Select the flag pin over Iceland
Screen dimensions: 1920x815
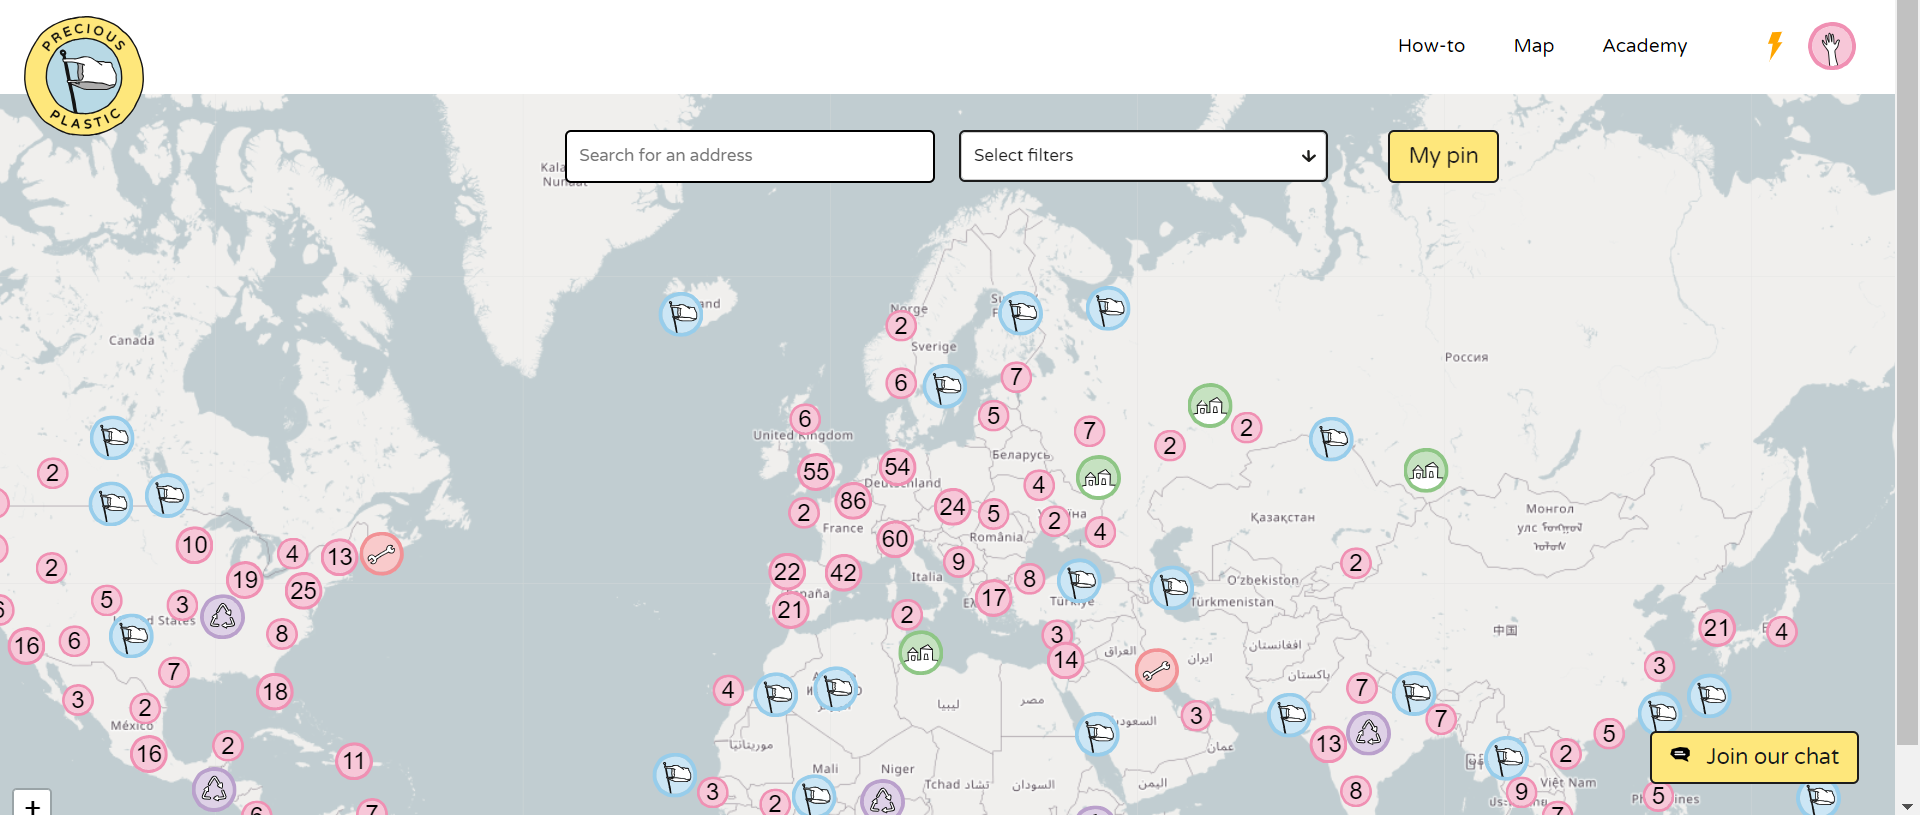coord(681,314)
